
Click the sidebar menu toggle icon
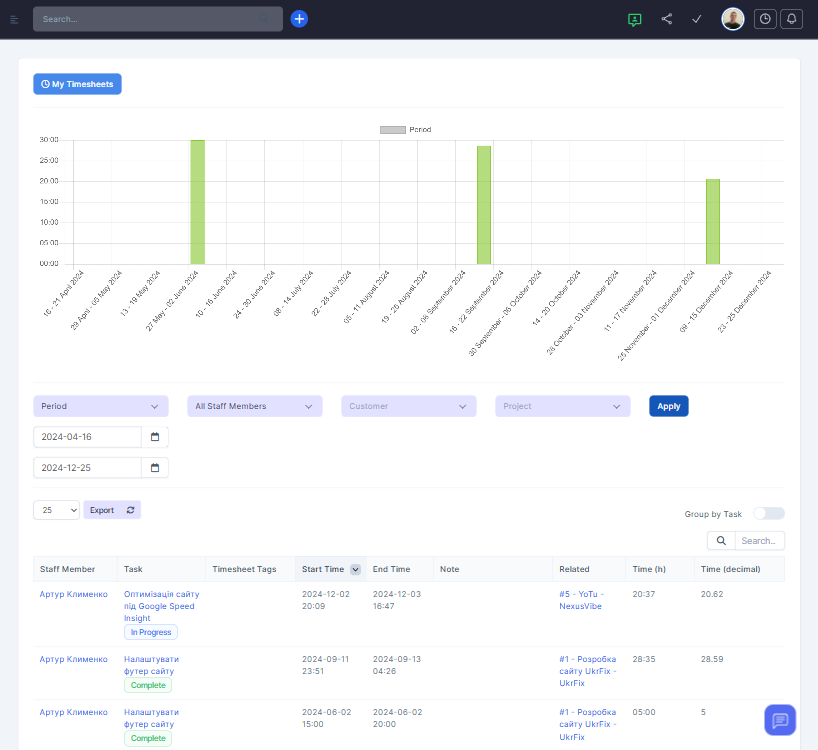click(x=14, y=19)
